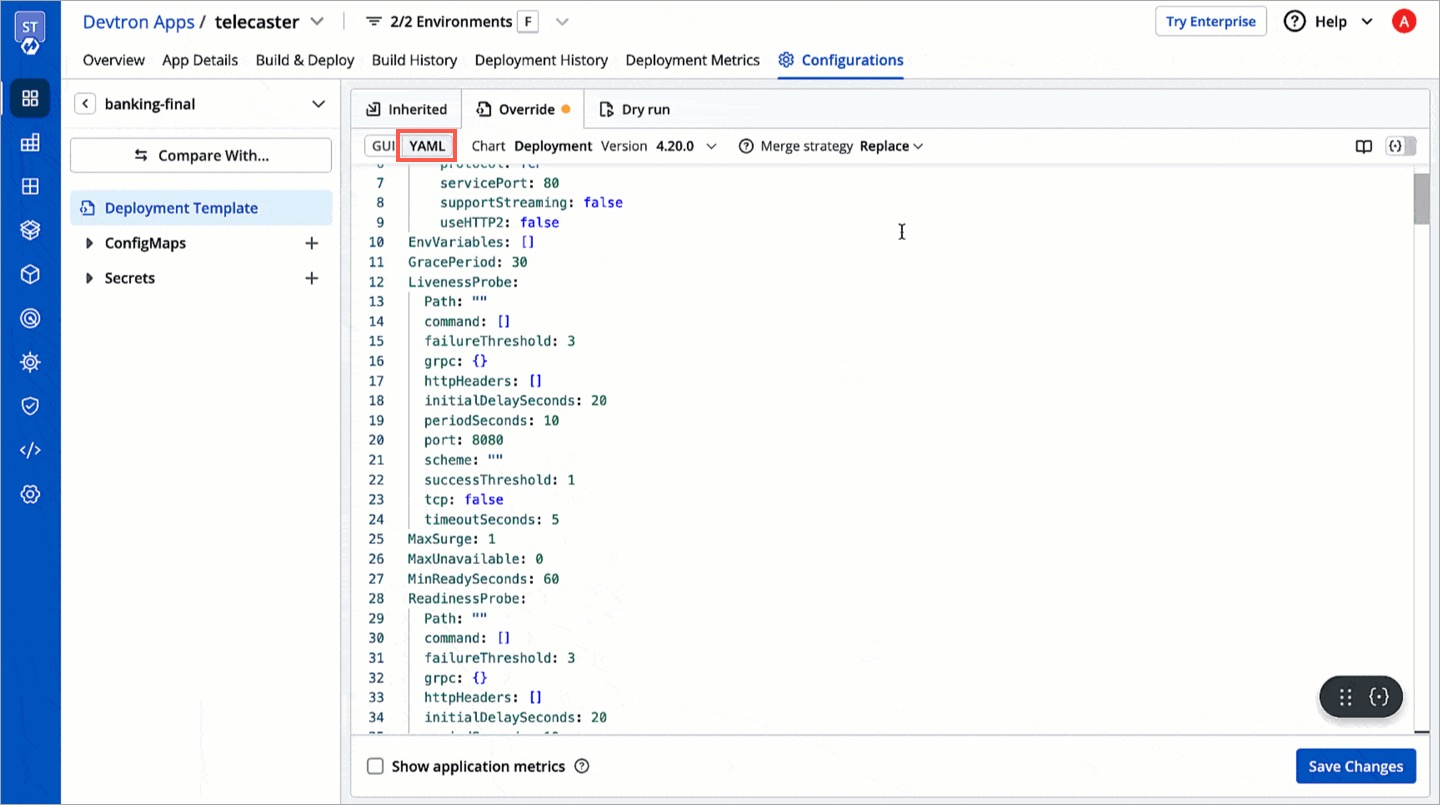Open the grid widget icon in bottom-right pill

(x=1344, y=696)
